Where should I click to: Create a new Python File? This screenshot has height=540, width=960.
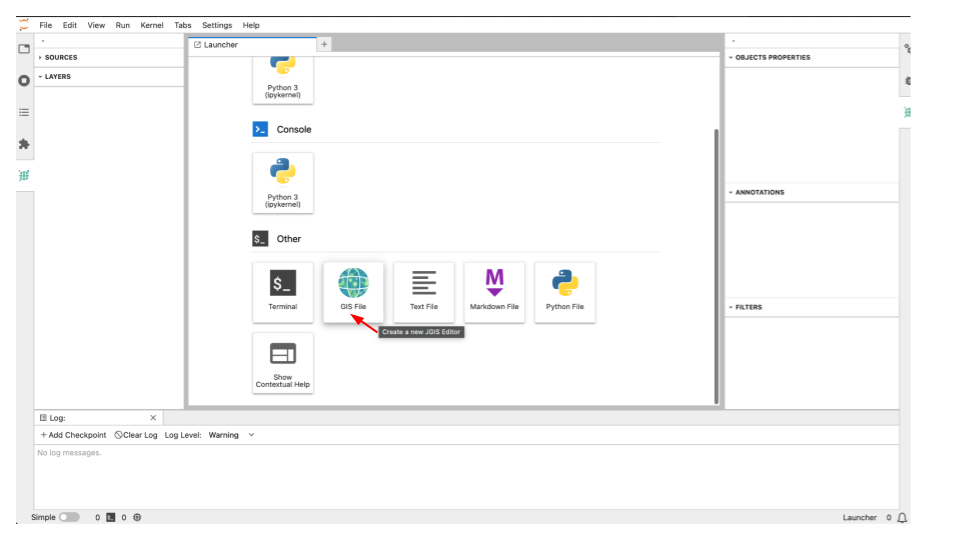[565, 291]
